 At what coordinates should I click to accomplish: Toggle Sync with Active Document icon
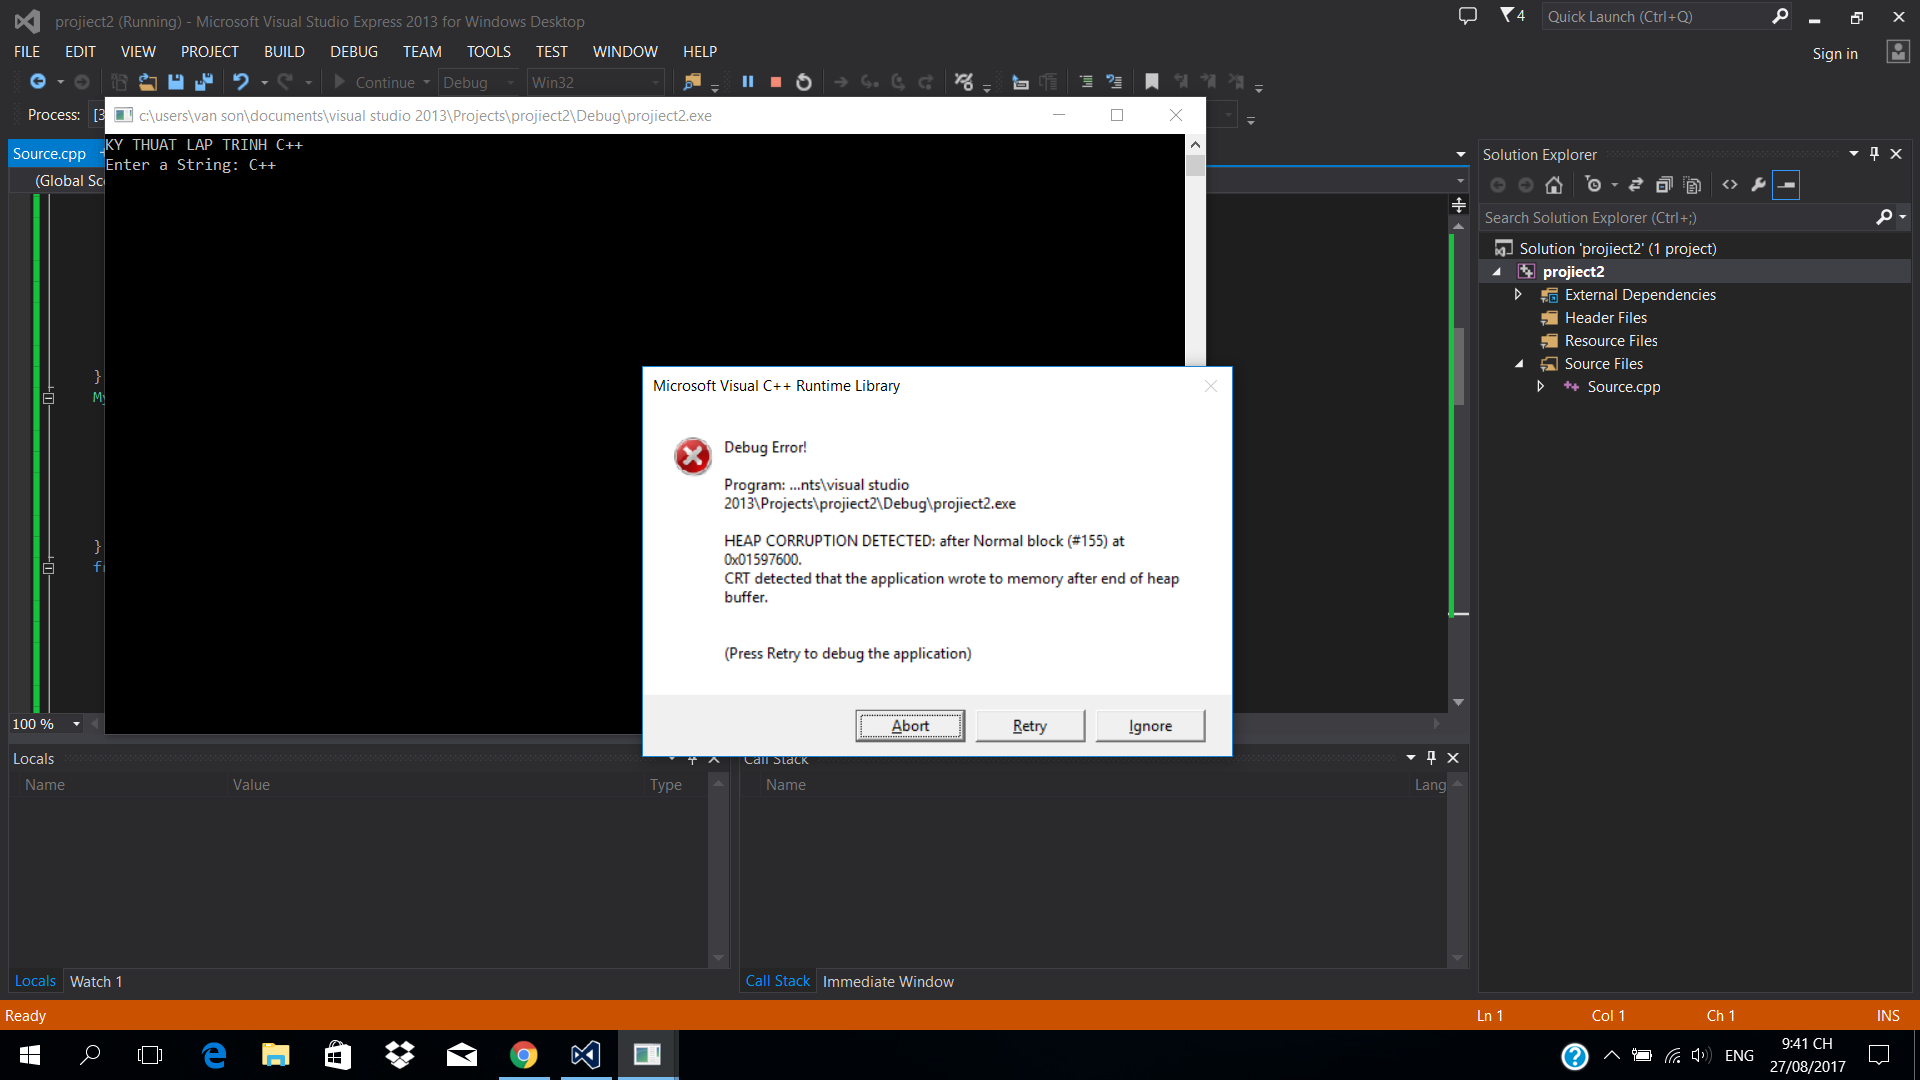(x=1636, y=185)
